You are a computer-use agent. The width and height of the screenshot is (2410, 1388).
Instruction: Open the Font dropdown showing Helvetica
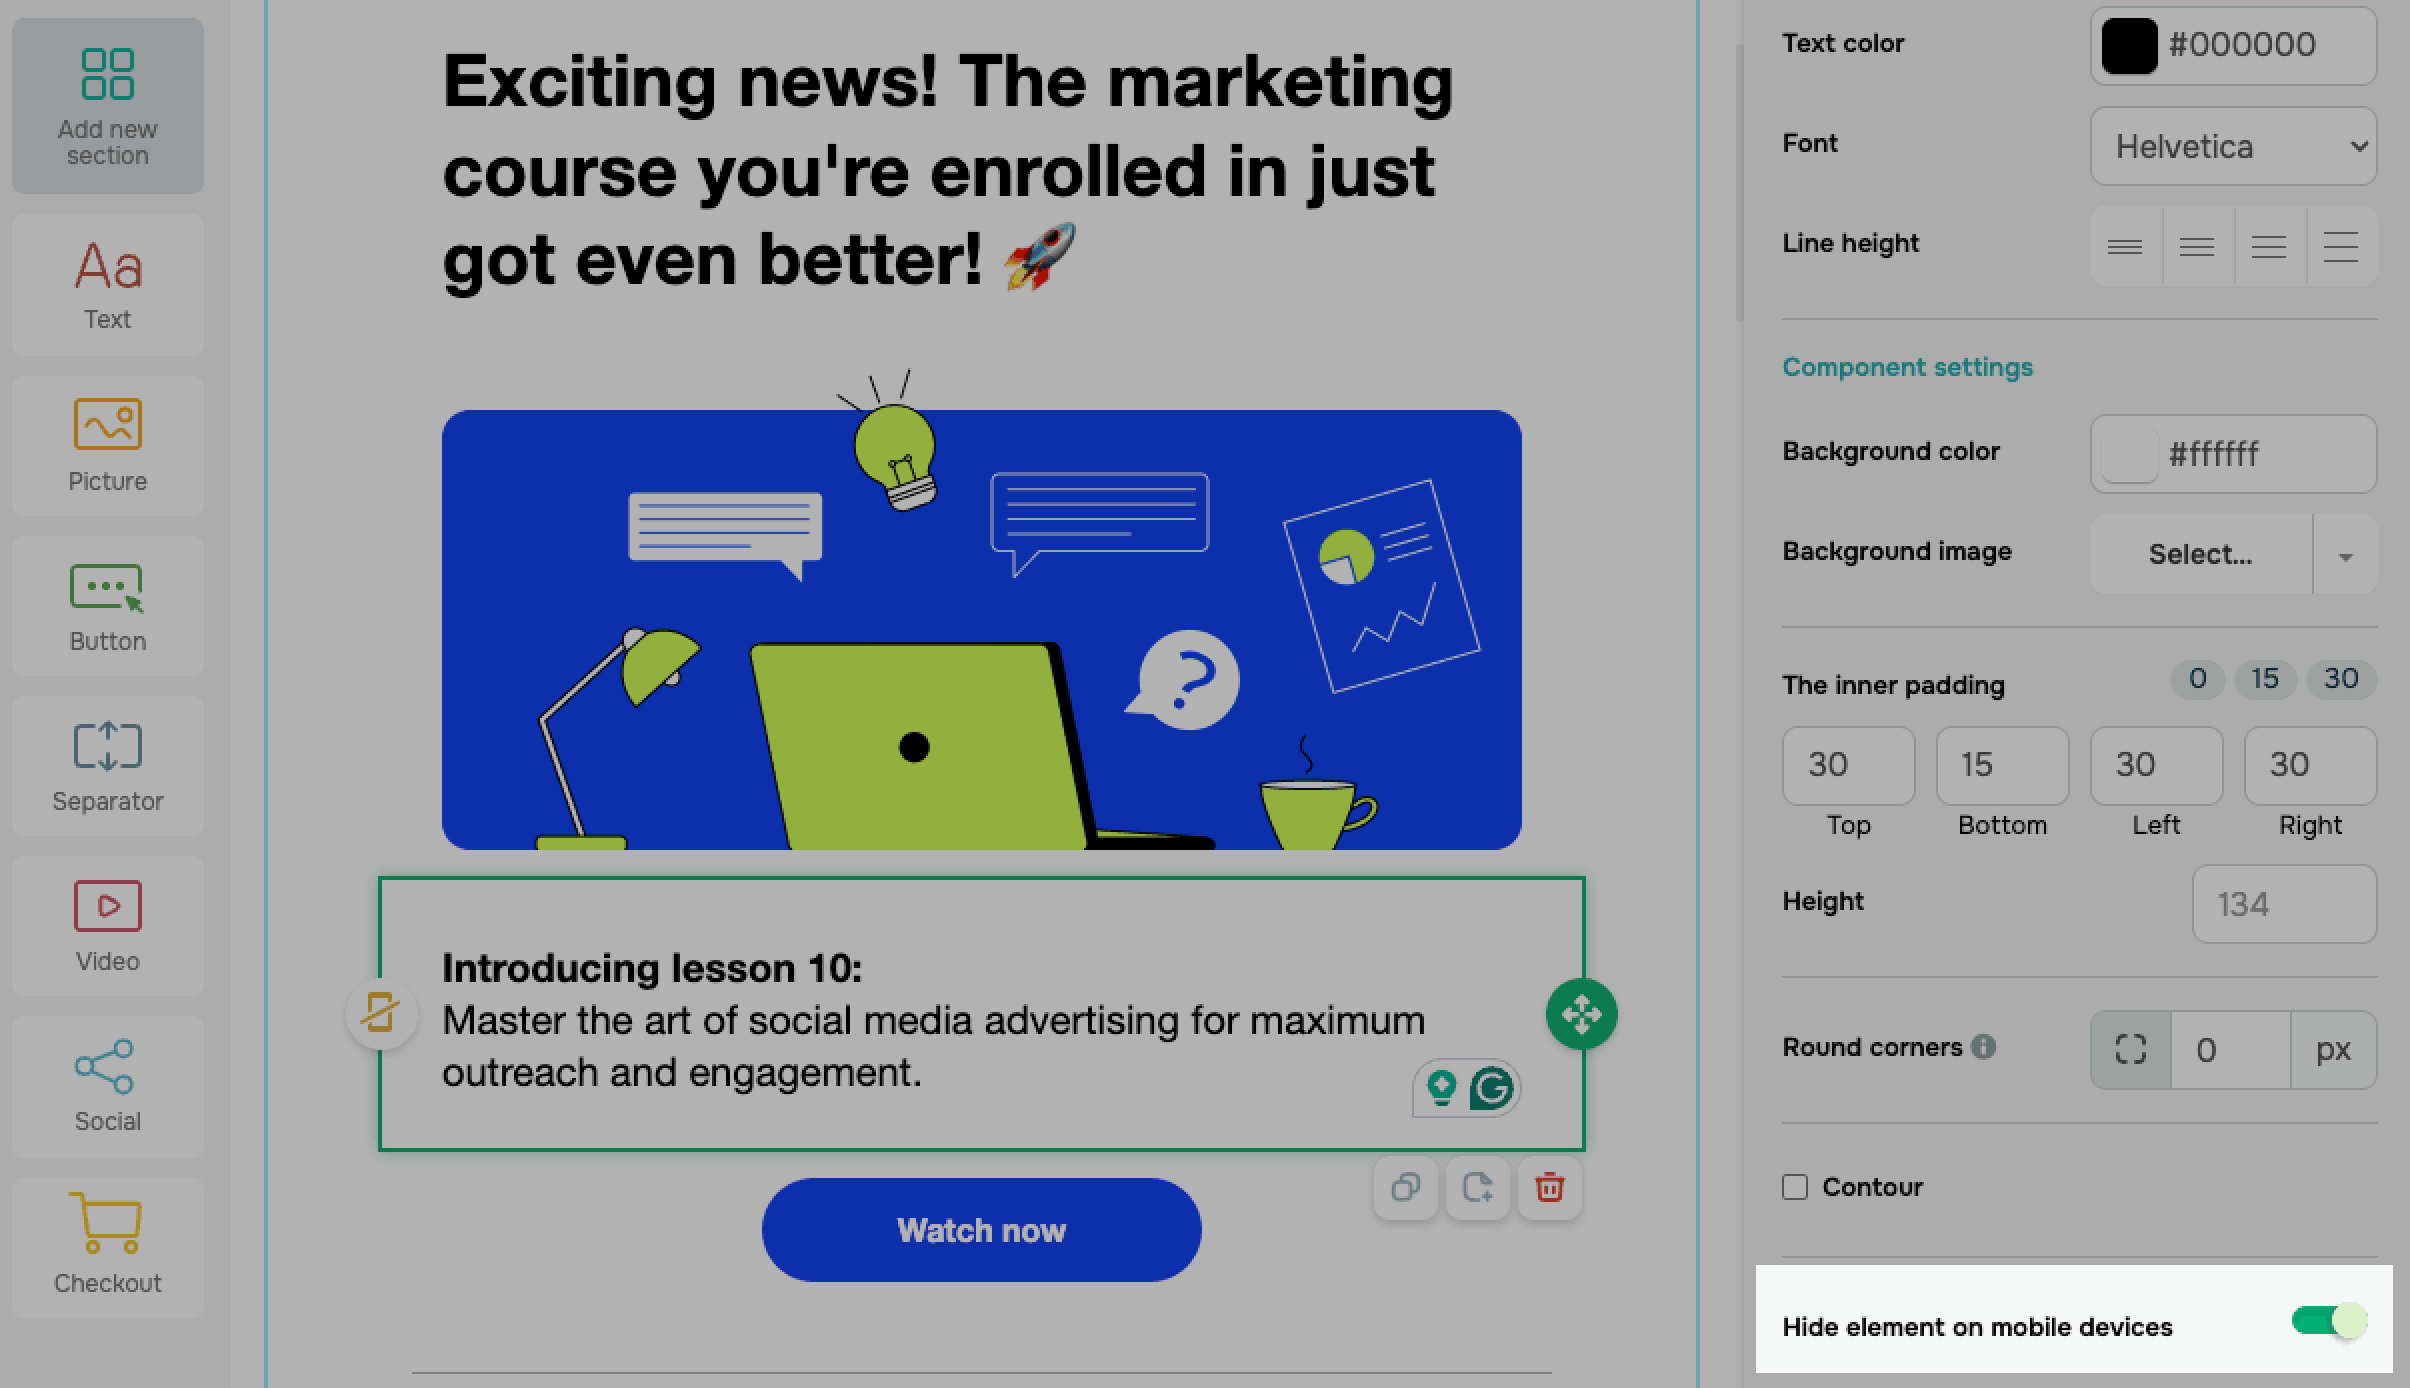(x=2233, y=146)
